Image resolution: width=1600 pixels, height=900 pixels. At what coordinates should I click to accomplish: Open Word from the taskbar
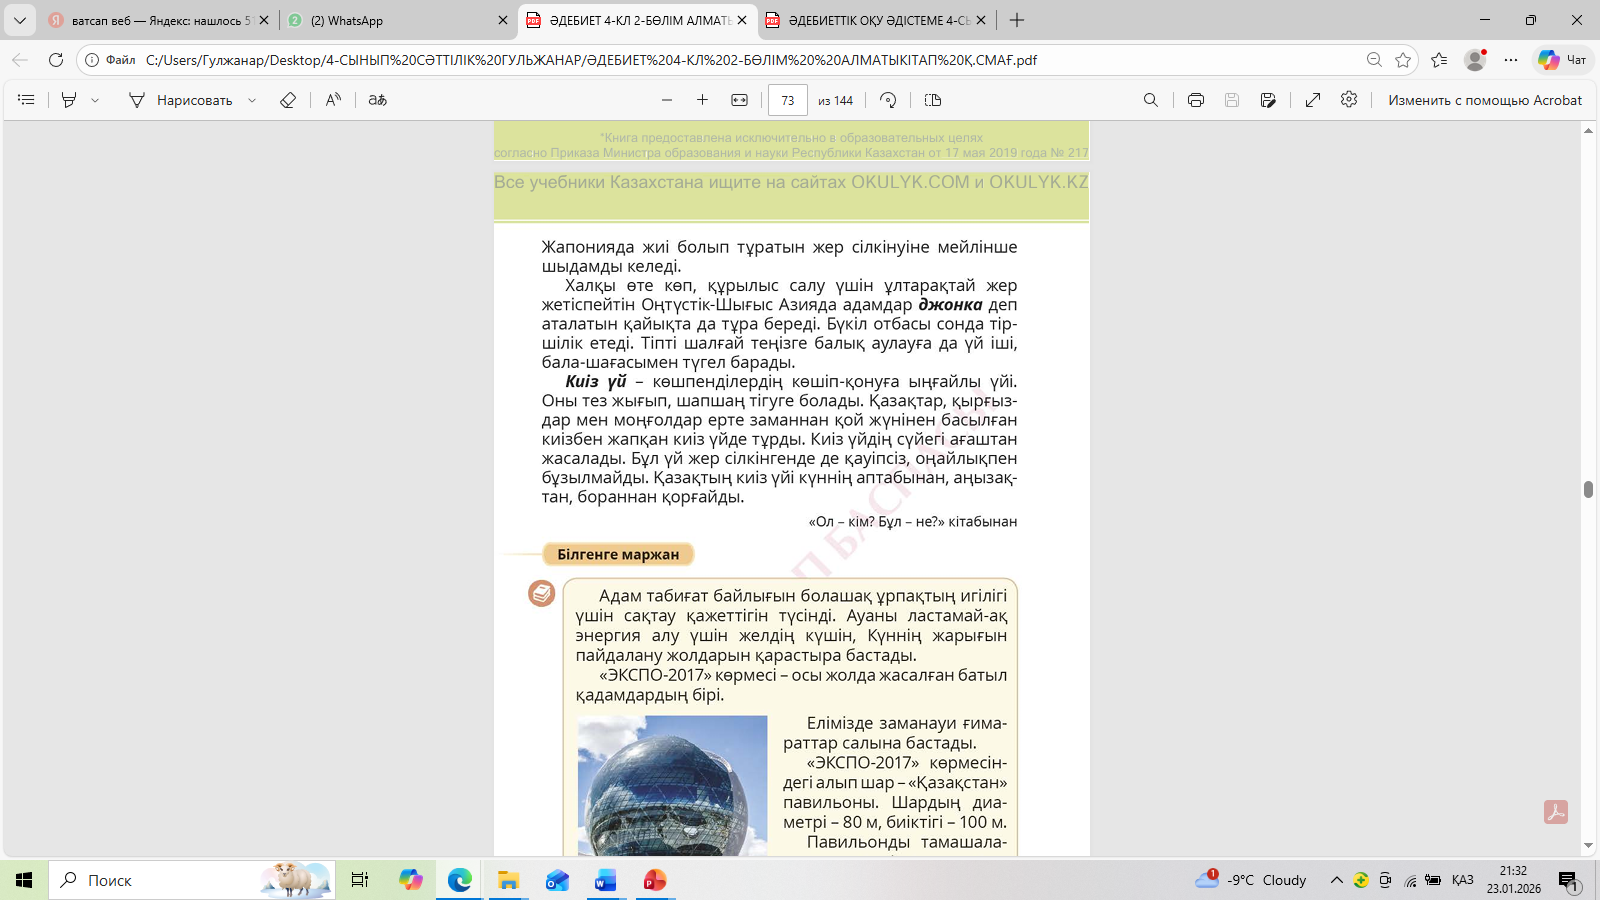pyautogui.click(x=606, y=880)
